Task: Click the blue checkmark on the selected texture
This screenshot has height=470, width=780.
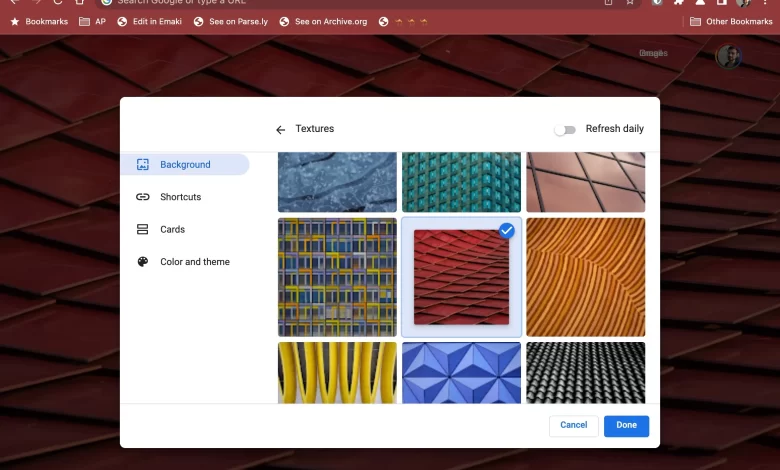Action: click(506, 231)
